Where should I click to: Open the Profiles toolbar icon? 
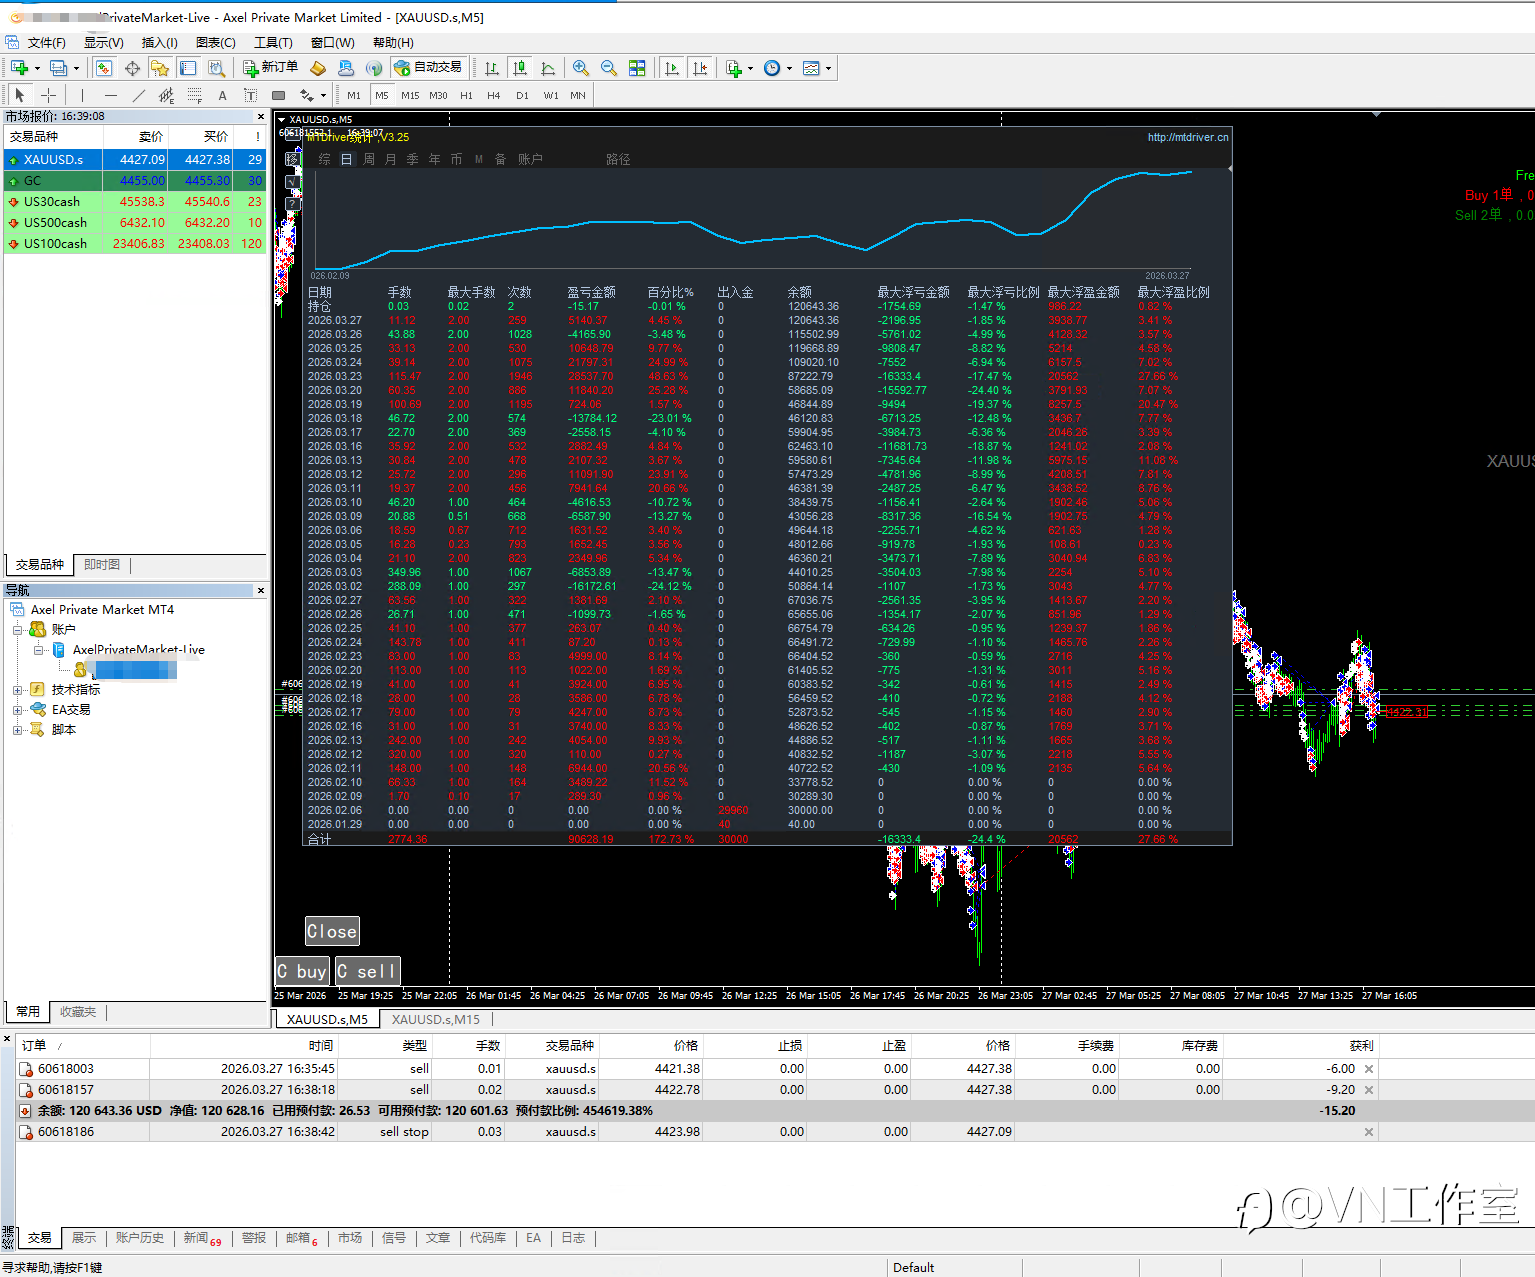pyautogui.click(x=59, y=68)
